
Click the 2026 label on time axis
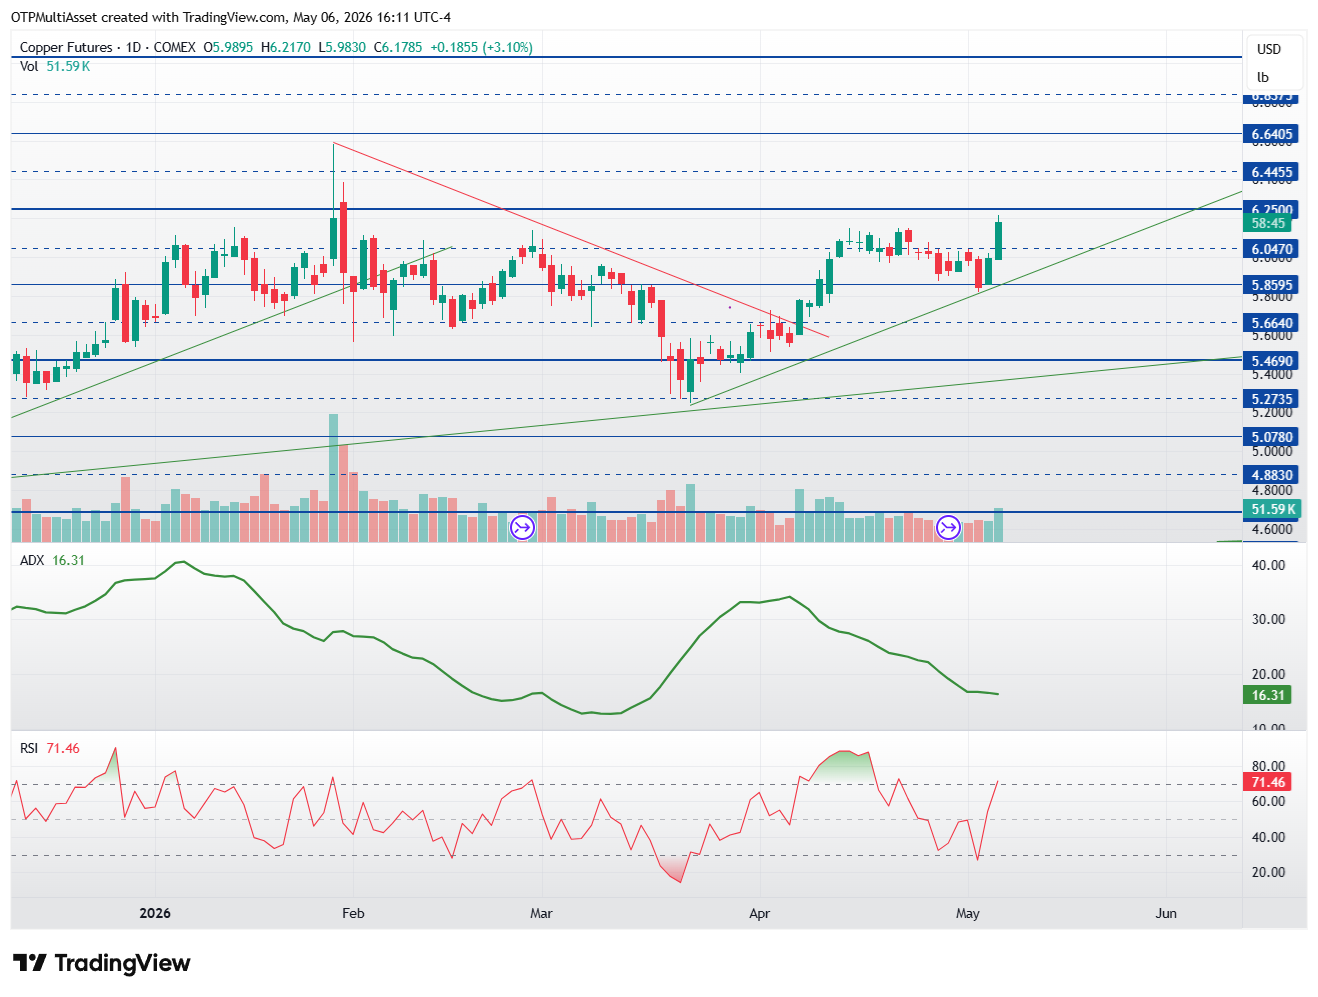pyautogui.click(x=155, y=913)
